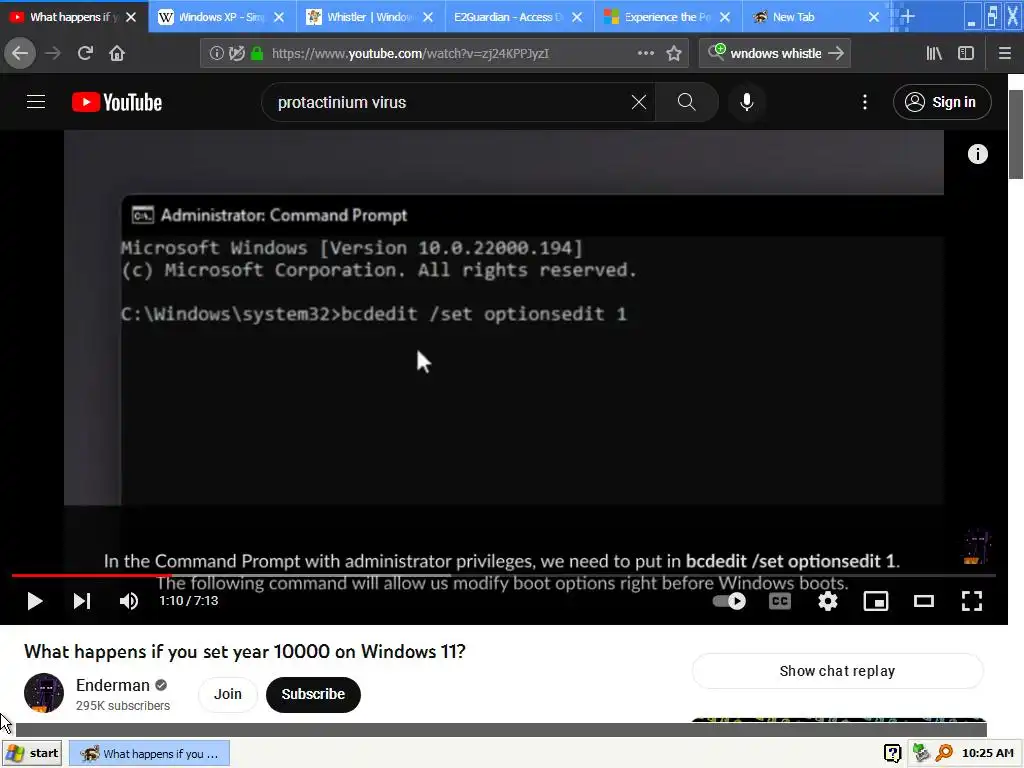Mute the video volume speaker
The image size is (1024, 768).
click(x=129, y=601)
